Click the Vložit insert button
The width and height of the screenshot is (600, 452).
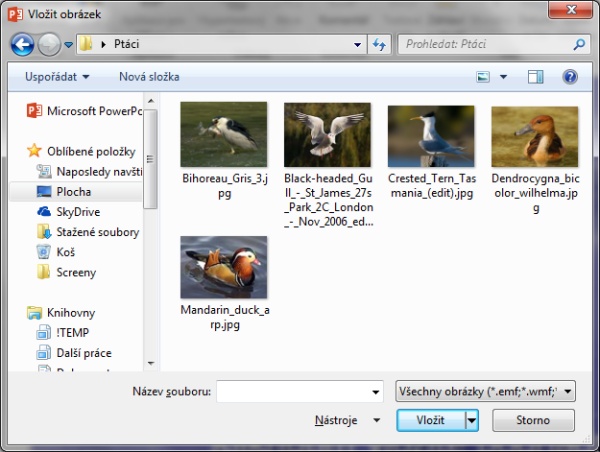[x=431, y=420]
